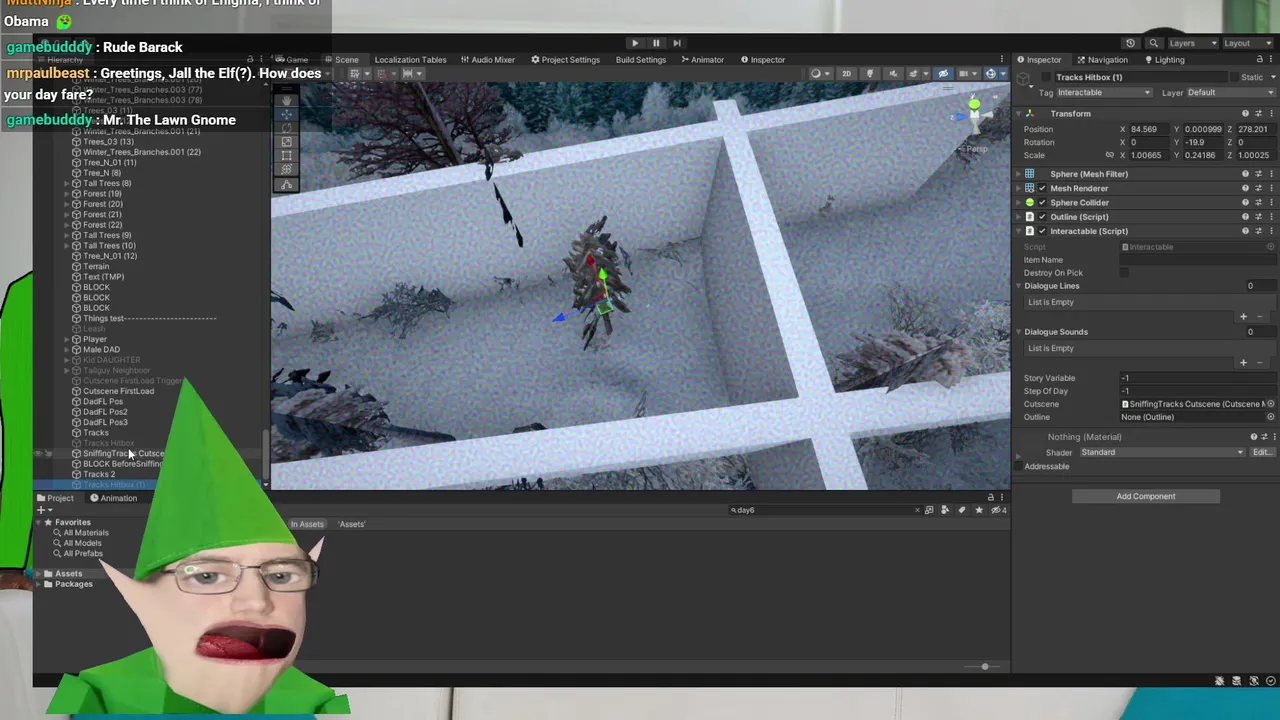The width and height of the screenshot is (1280, 720).
Task: Select the Move tool in the scene toolbar
Action: coord(287,114)
